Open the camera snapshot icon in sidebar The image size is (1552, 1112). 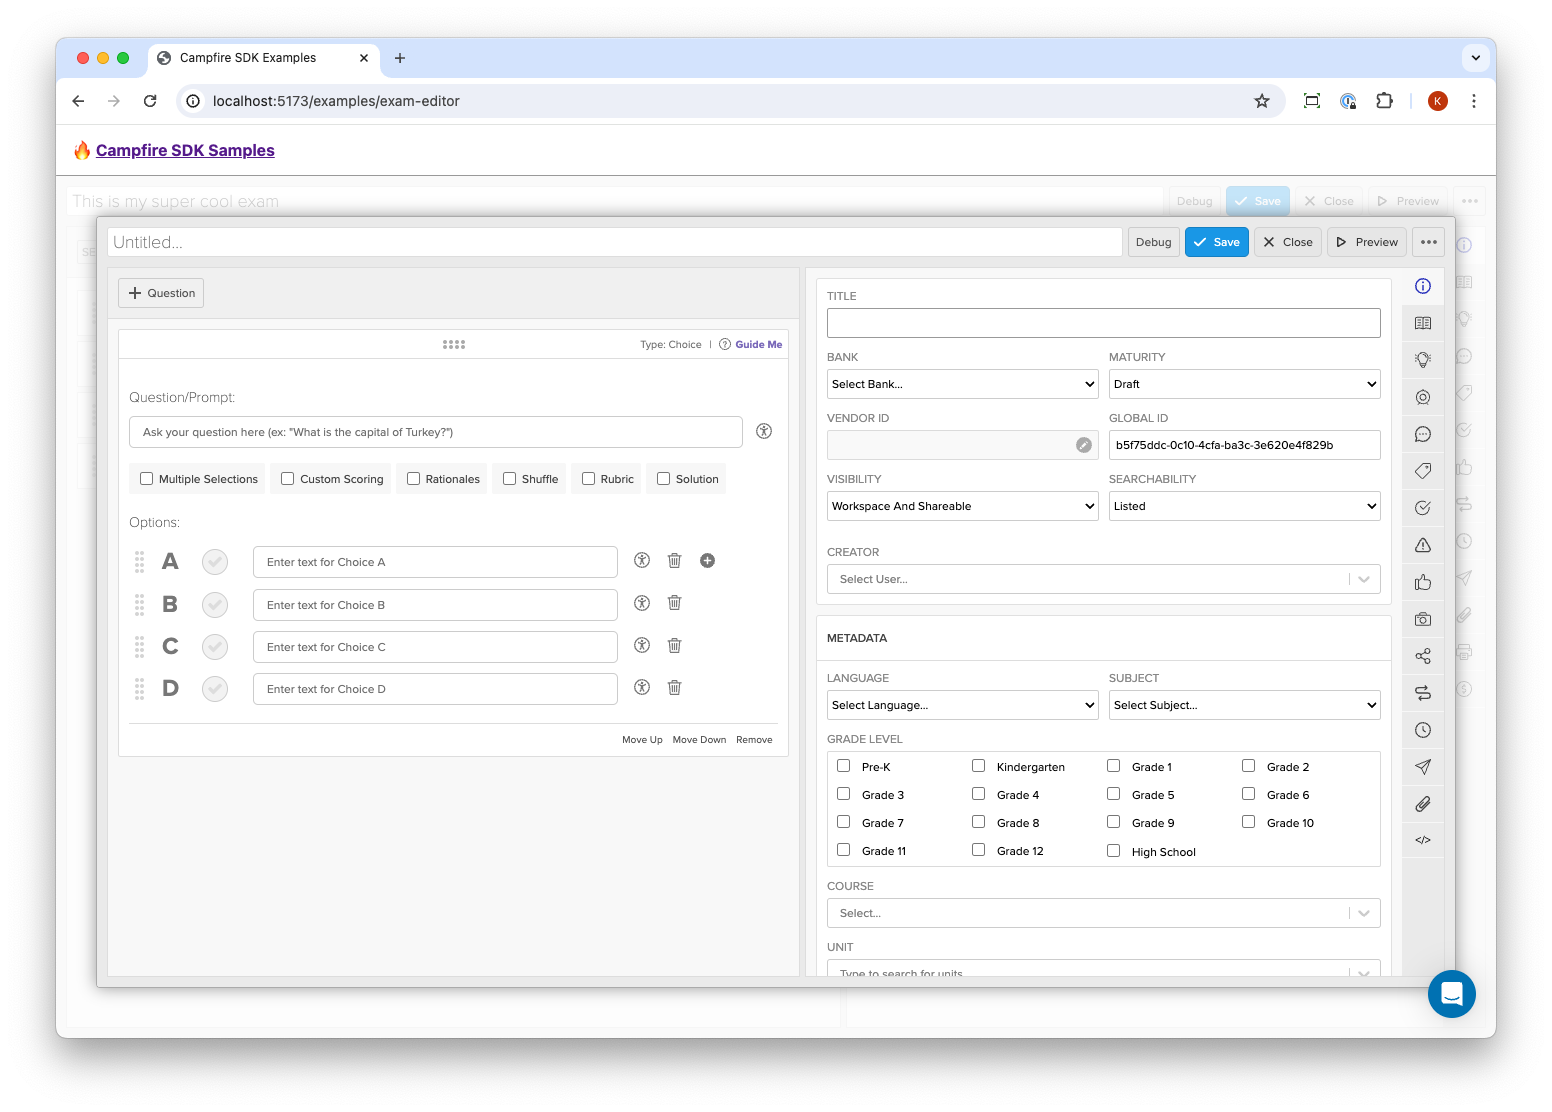(1423, 619)
